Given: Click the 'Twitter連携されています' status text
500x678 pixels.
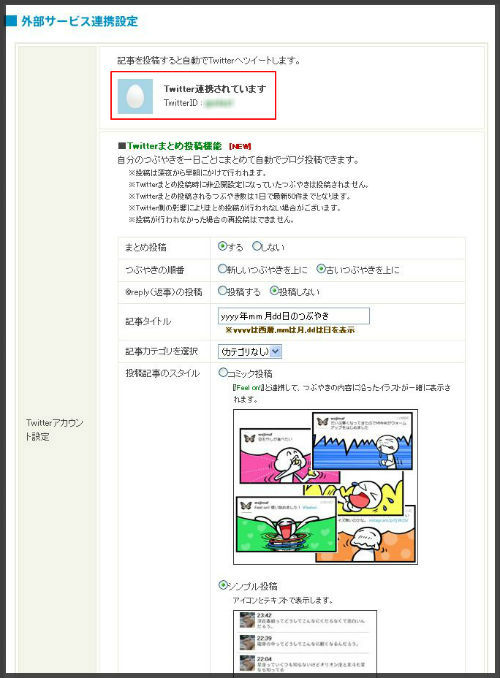Looking at the screenshot, I should point(215,89).
